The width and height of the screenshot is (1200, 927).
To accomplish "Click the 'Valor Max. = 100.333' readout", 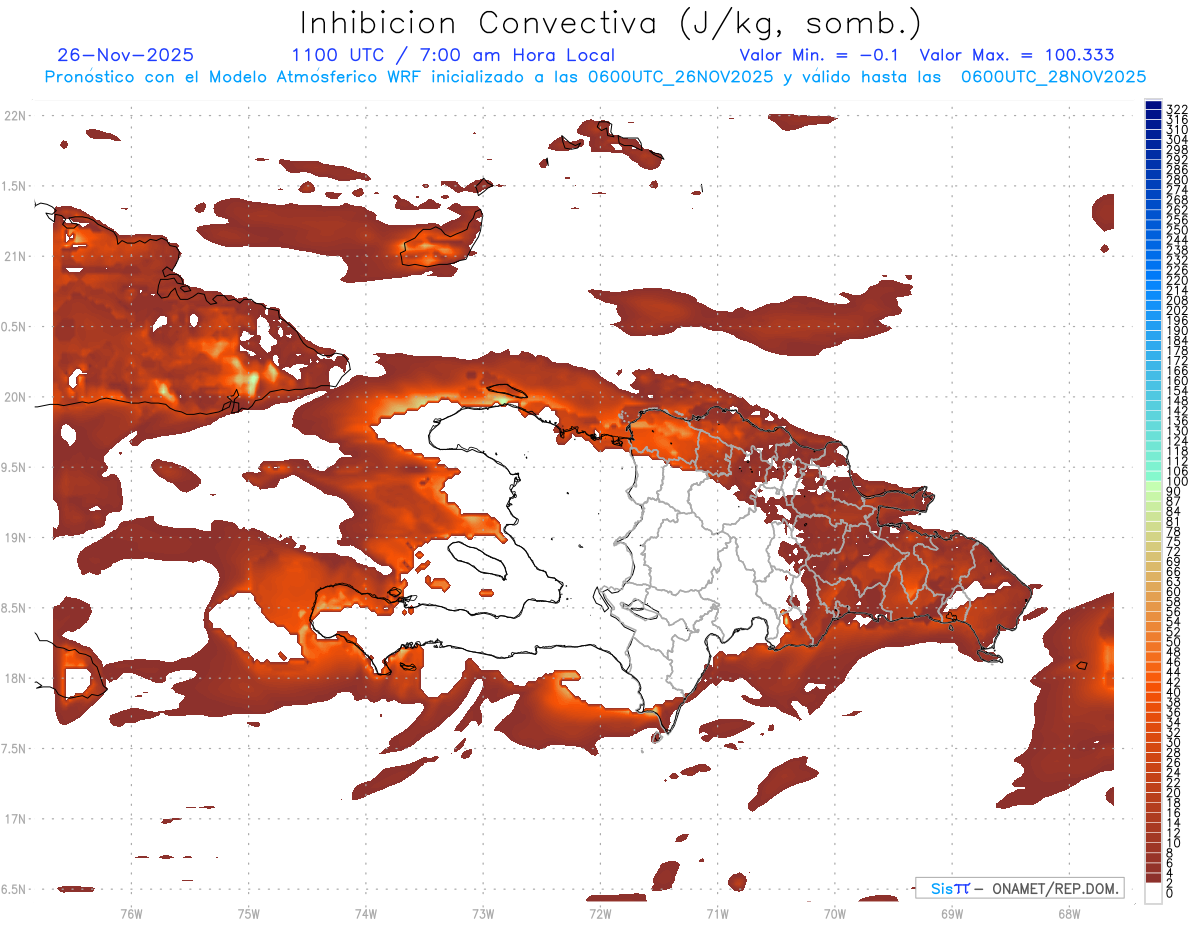I will point(1017,56).
